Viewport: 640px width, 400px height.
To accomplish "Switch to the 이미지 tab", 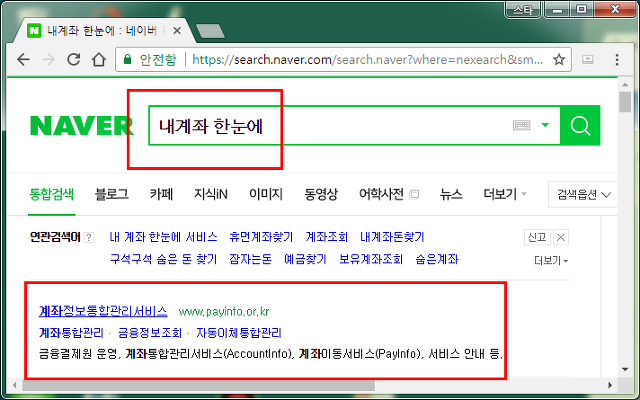I will [266, 194].
